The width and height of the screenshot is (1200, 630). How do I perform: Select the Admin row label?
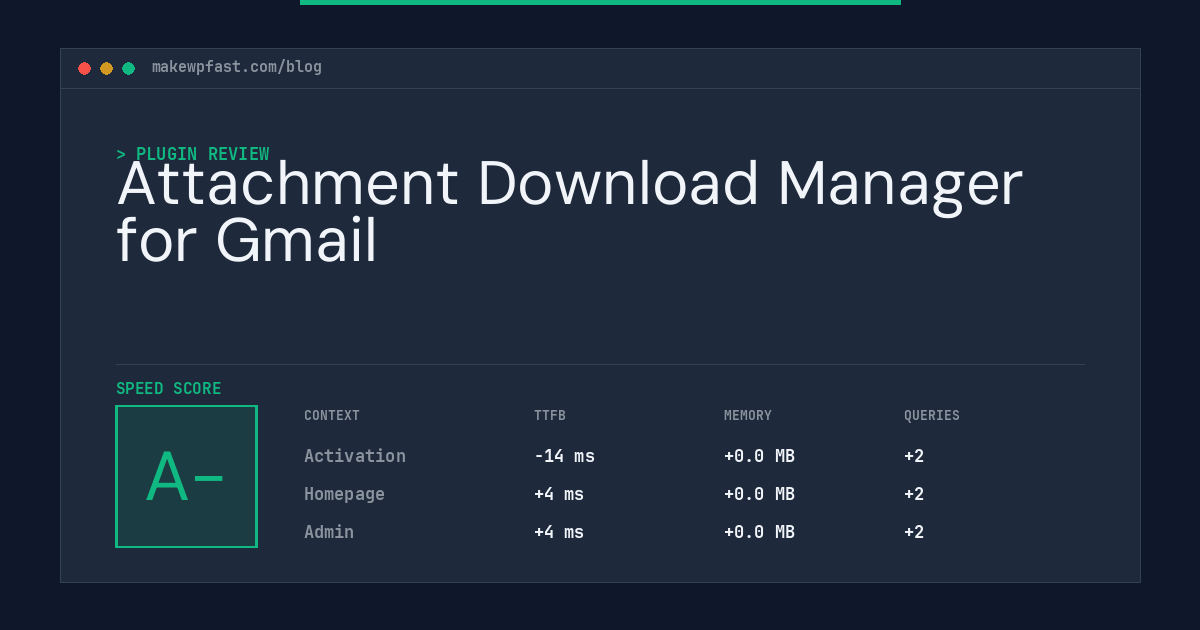click(x=329, y=532)
